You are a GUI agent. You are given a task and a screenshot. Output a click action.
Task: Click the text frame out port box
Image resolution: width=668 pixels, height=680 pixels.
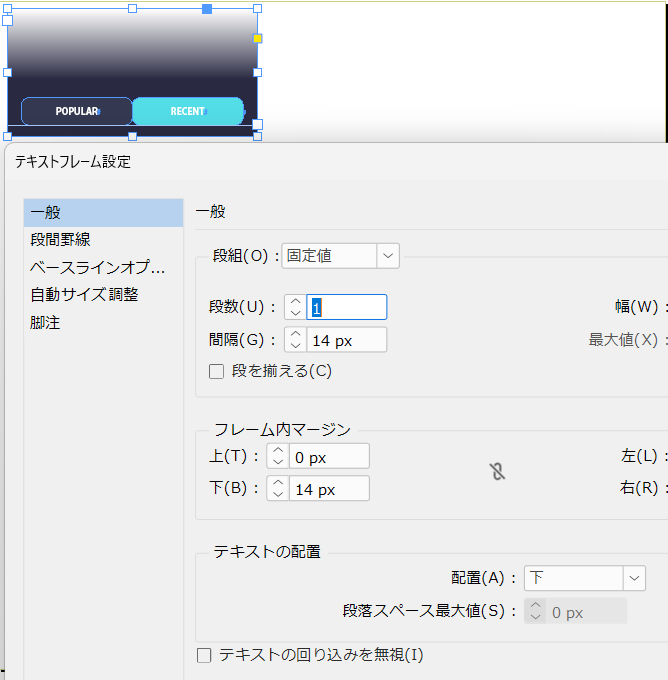[x=256, y=125]
